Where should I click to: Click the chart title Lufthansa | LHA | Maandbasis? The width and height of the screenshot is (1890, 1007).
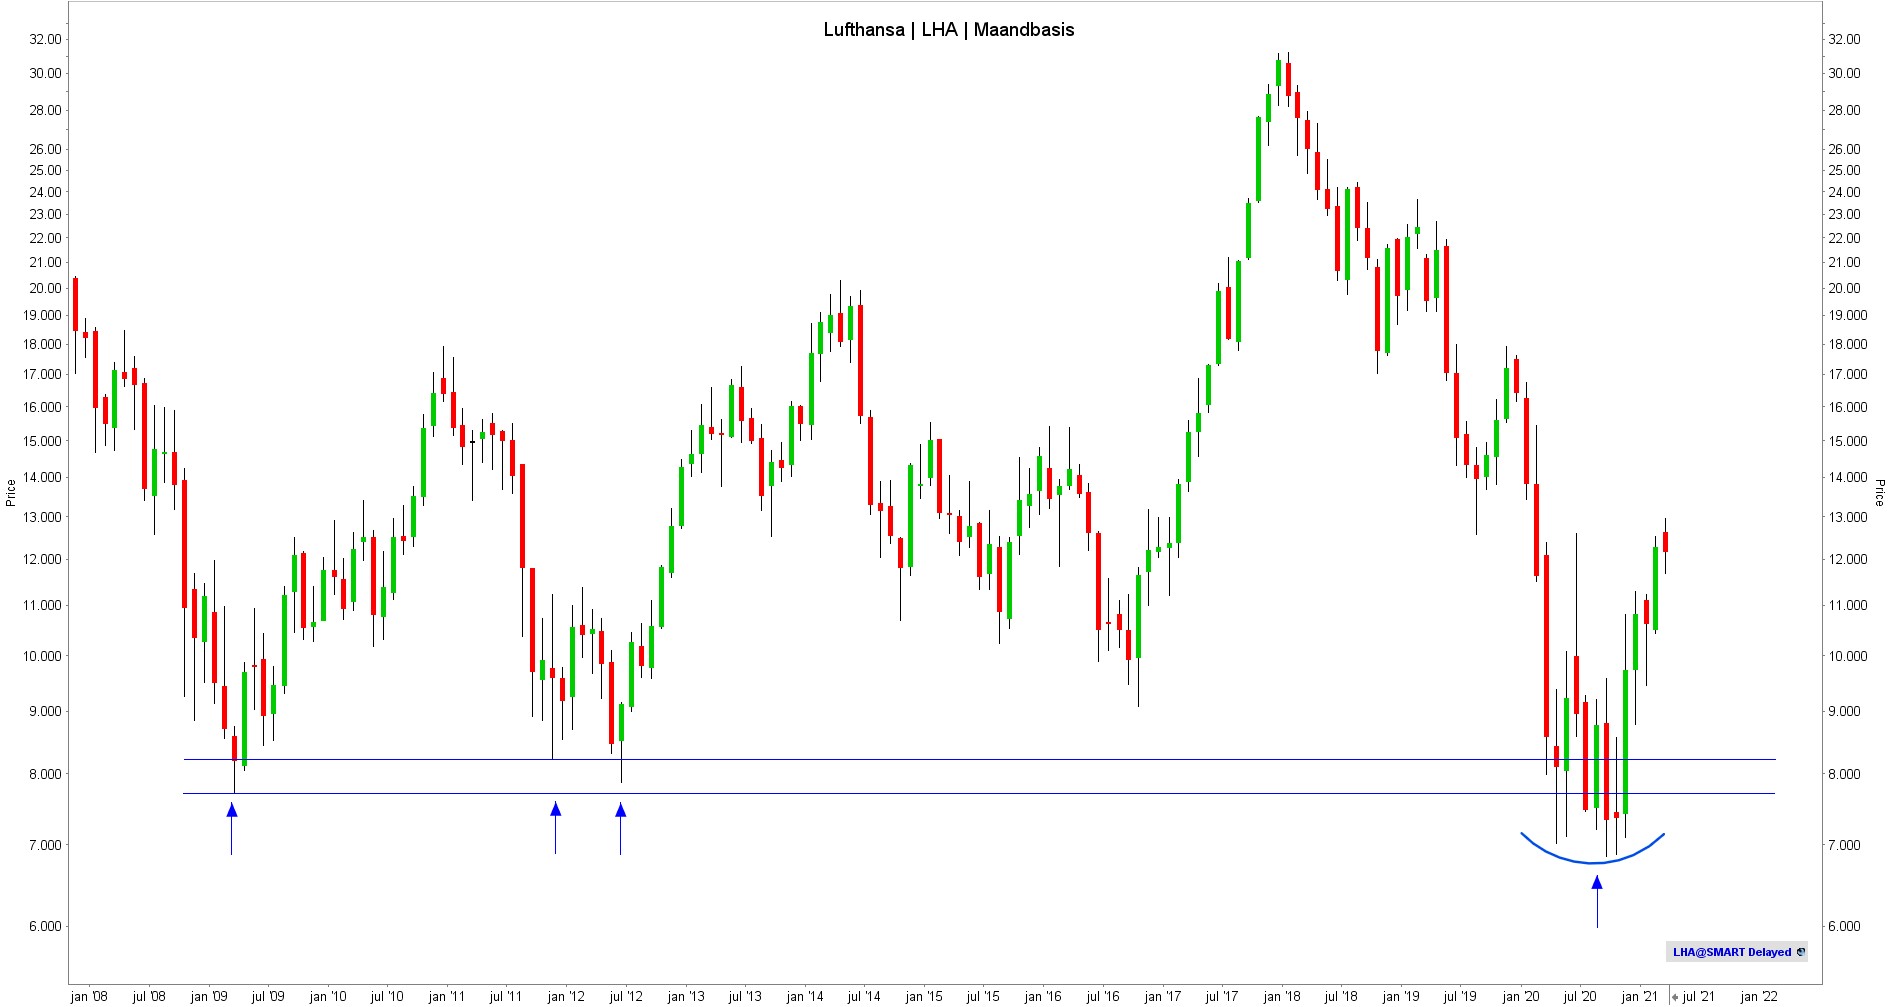949,30
